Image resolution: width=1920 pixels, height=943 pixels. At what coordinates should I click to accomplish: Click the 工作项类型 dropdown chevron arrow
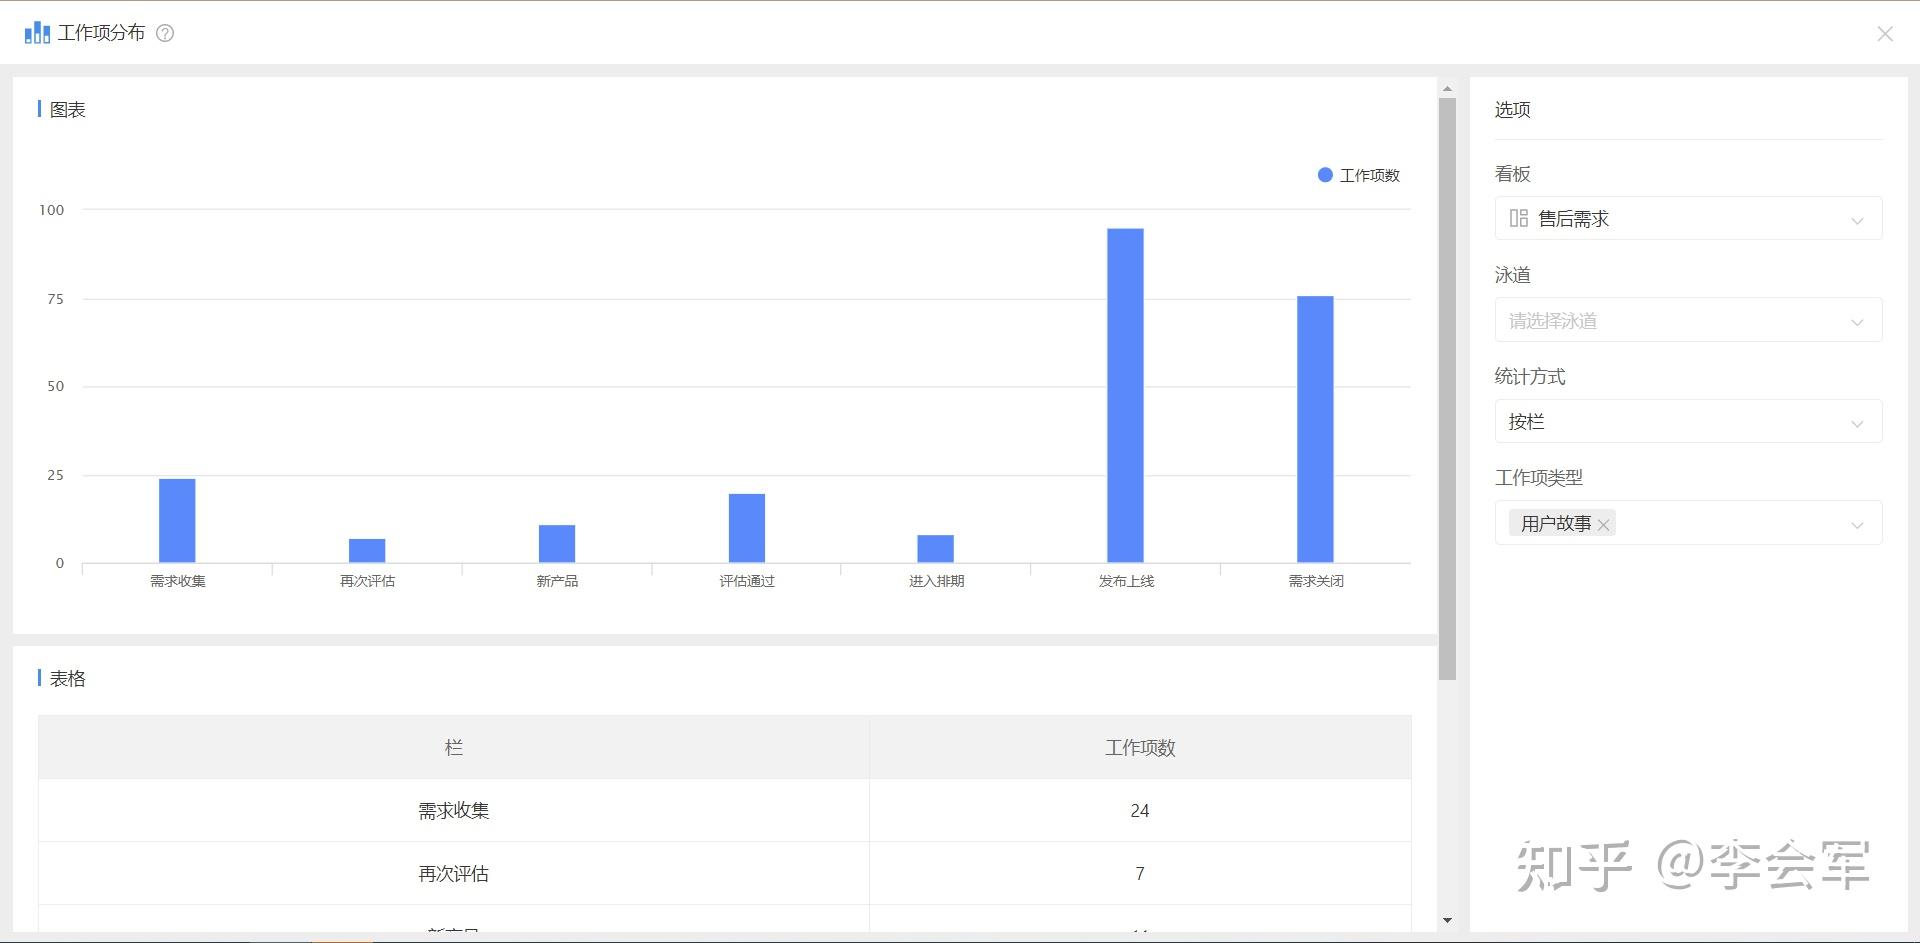(1857, 524)
